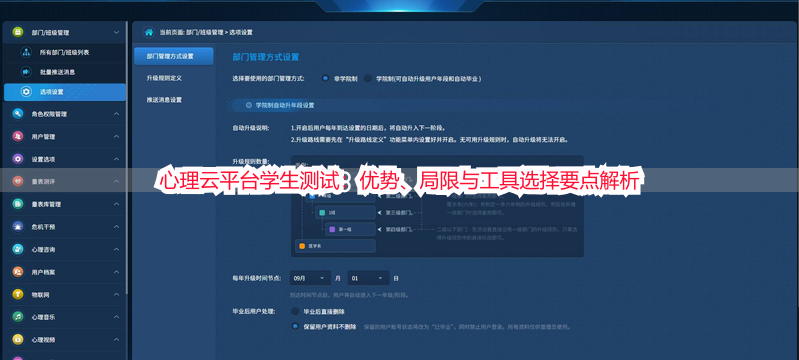Click the 升级规则数量 label
Screen dimensions: 799x360
(251, 161)
